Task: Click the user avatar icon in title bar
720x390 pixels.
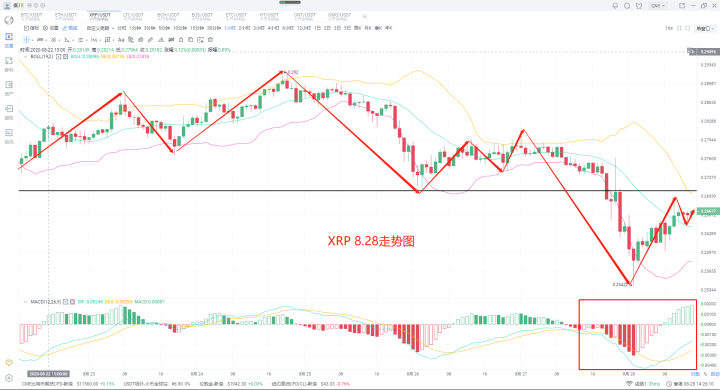Action: tap(7, 6)
